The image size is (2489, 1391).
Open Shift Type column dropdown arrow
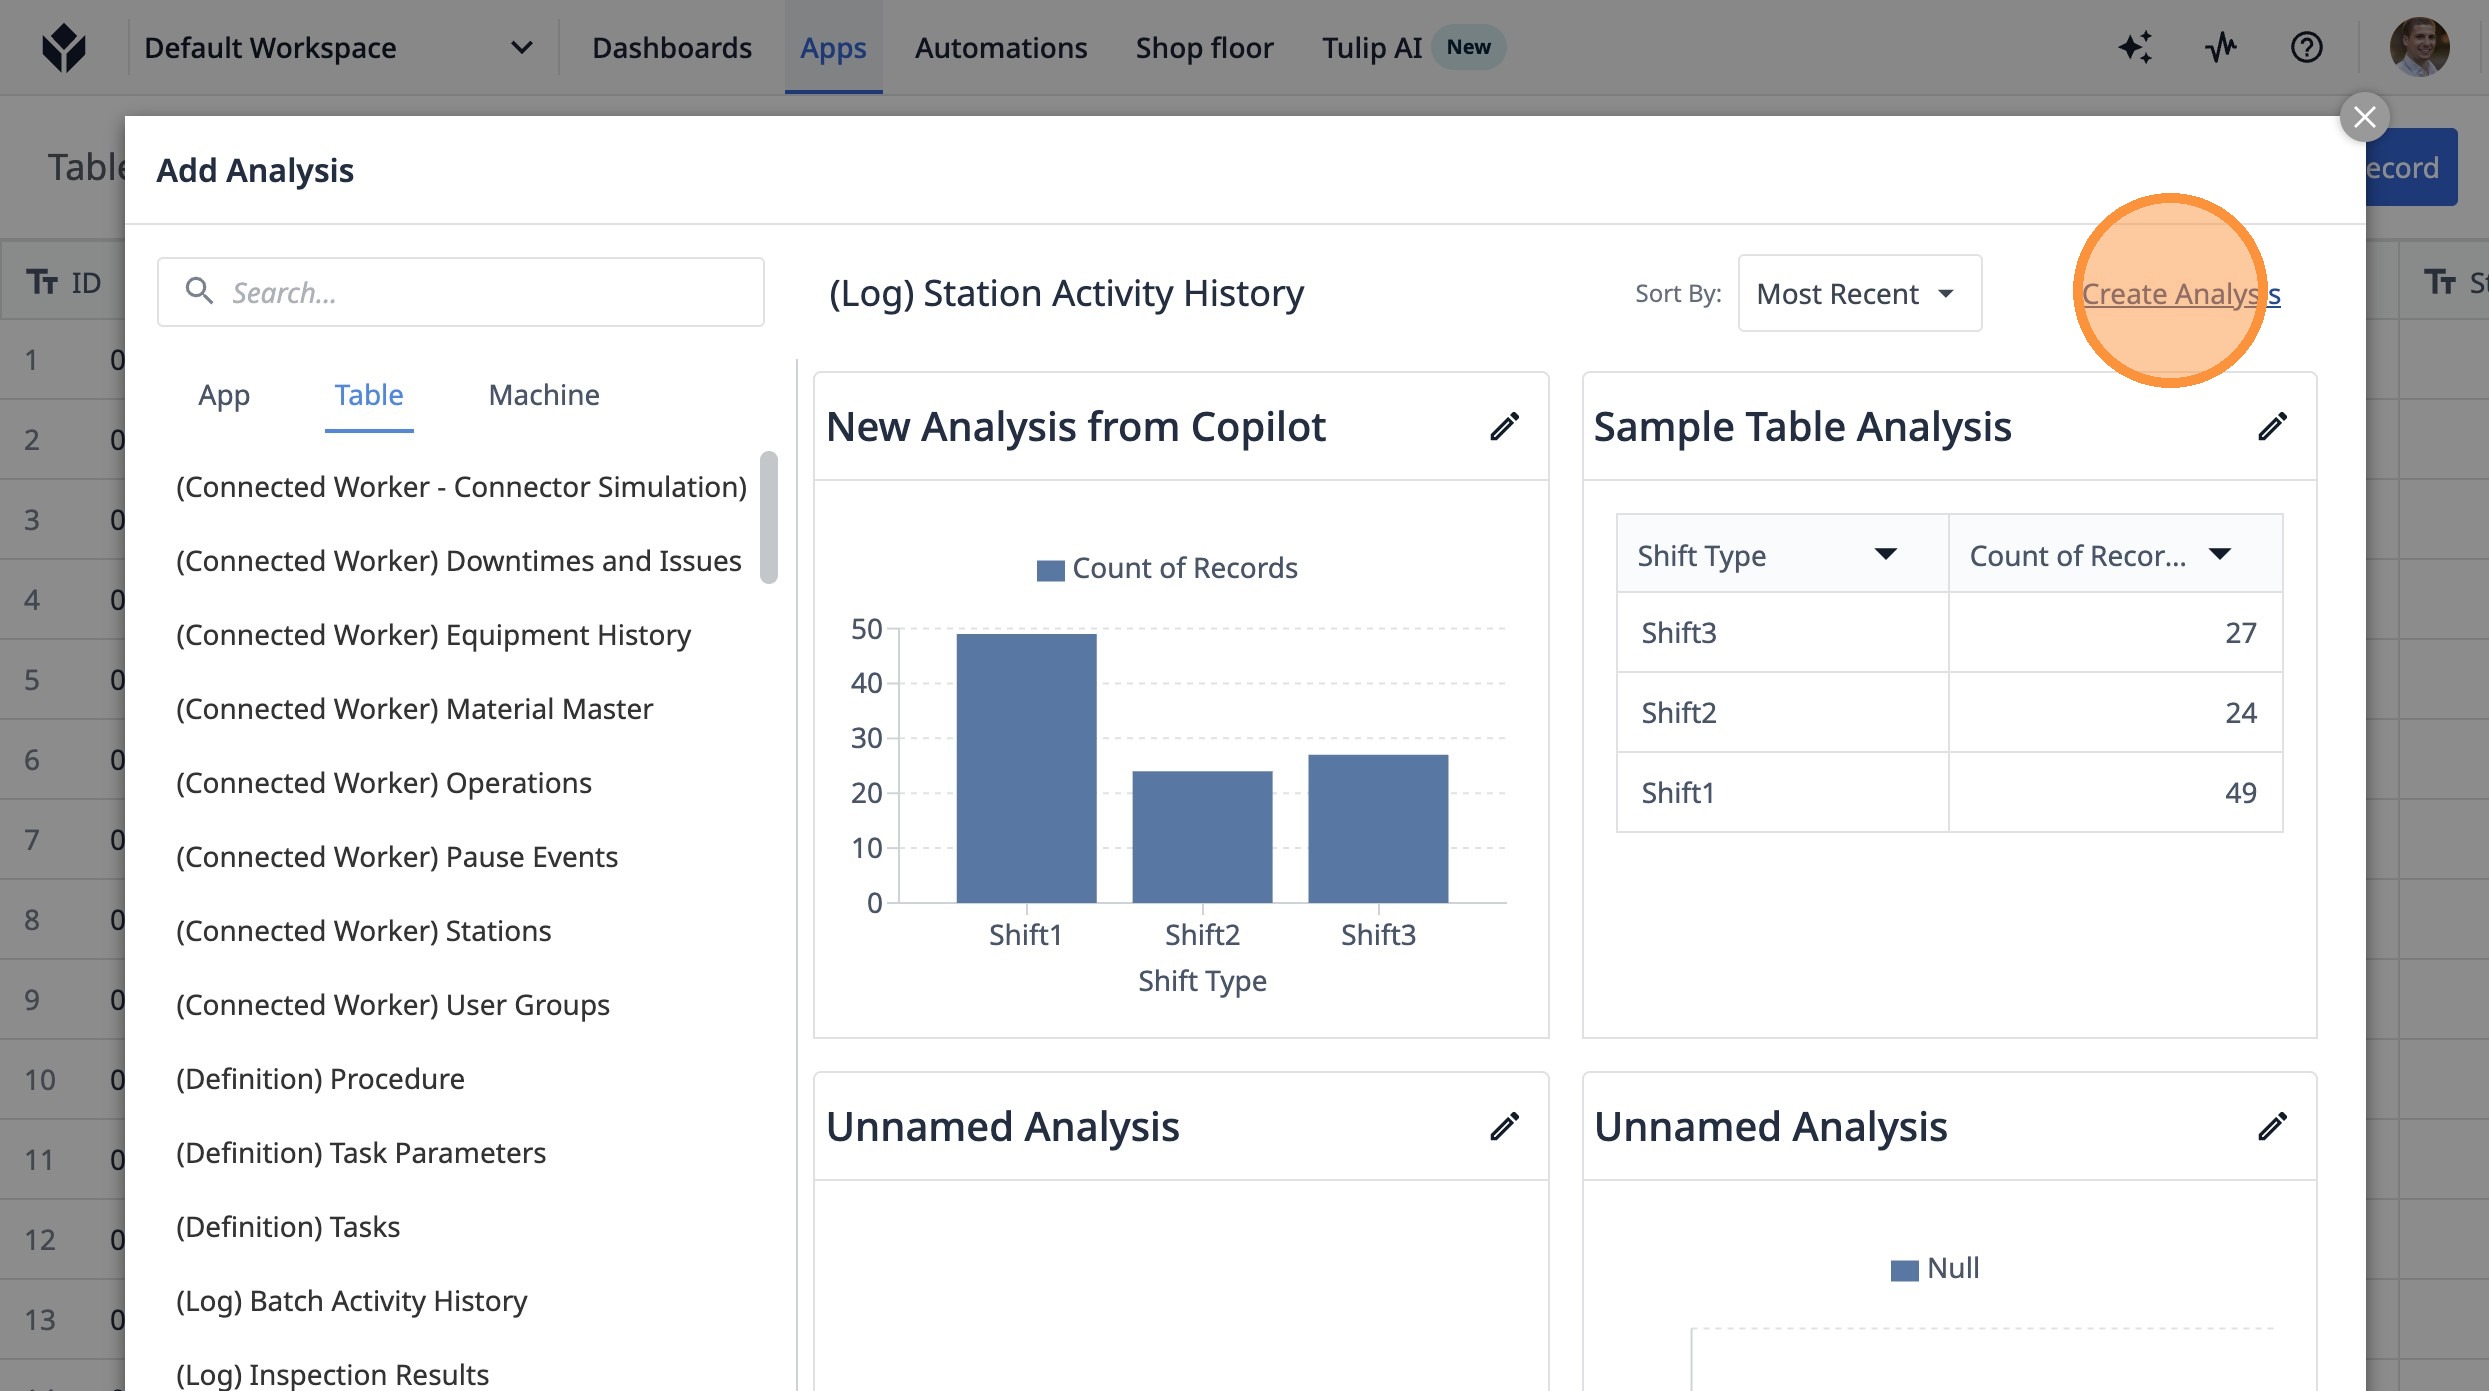coord(1885,555)
